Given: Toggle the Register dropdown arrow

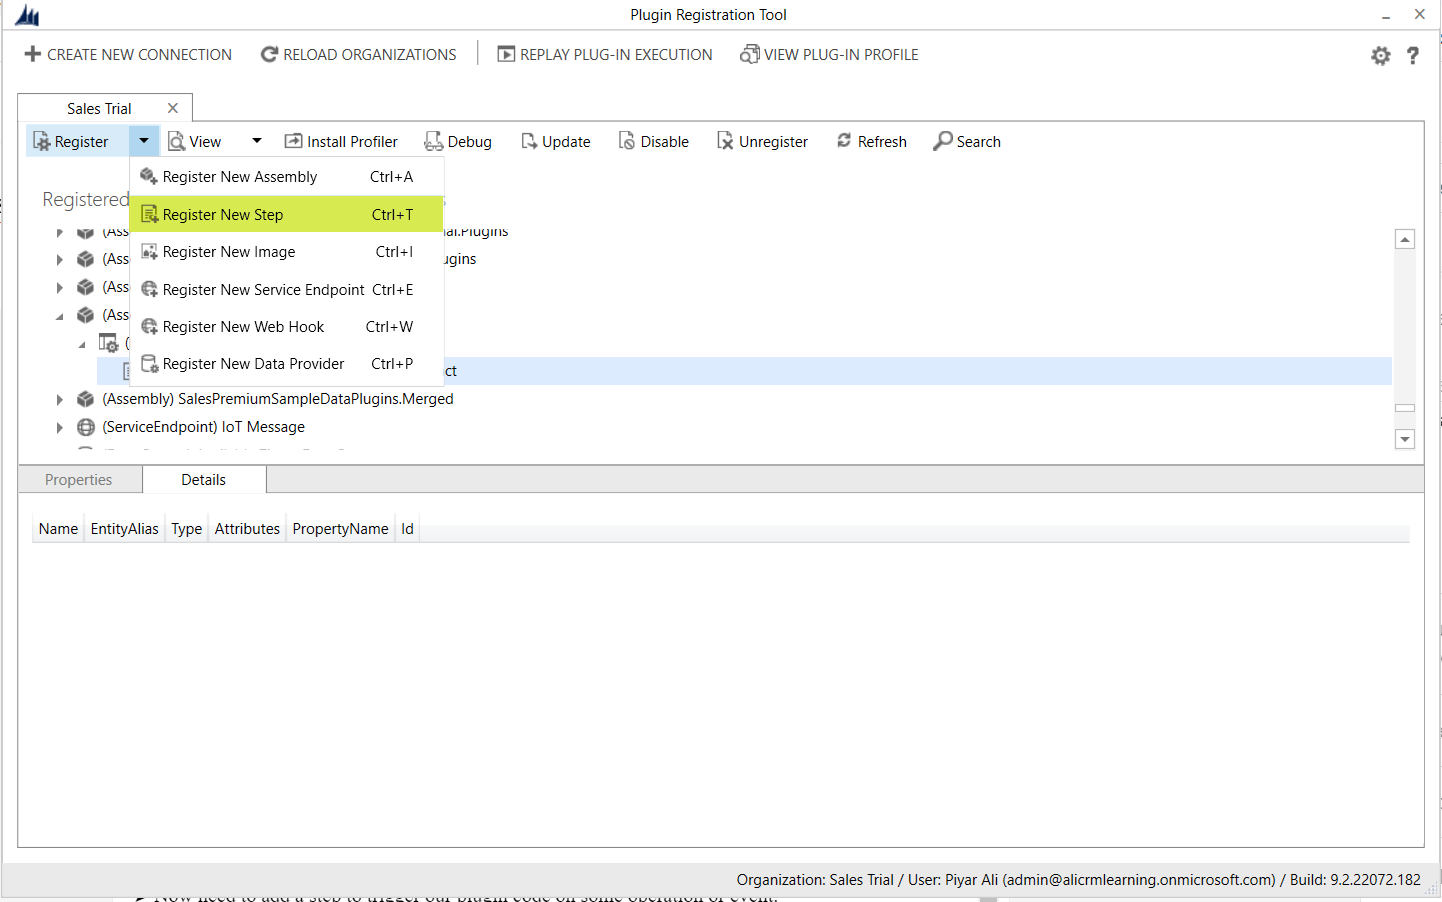Looking at the screenshot, I should (x=144, y=141).
